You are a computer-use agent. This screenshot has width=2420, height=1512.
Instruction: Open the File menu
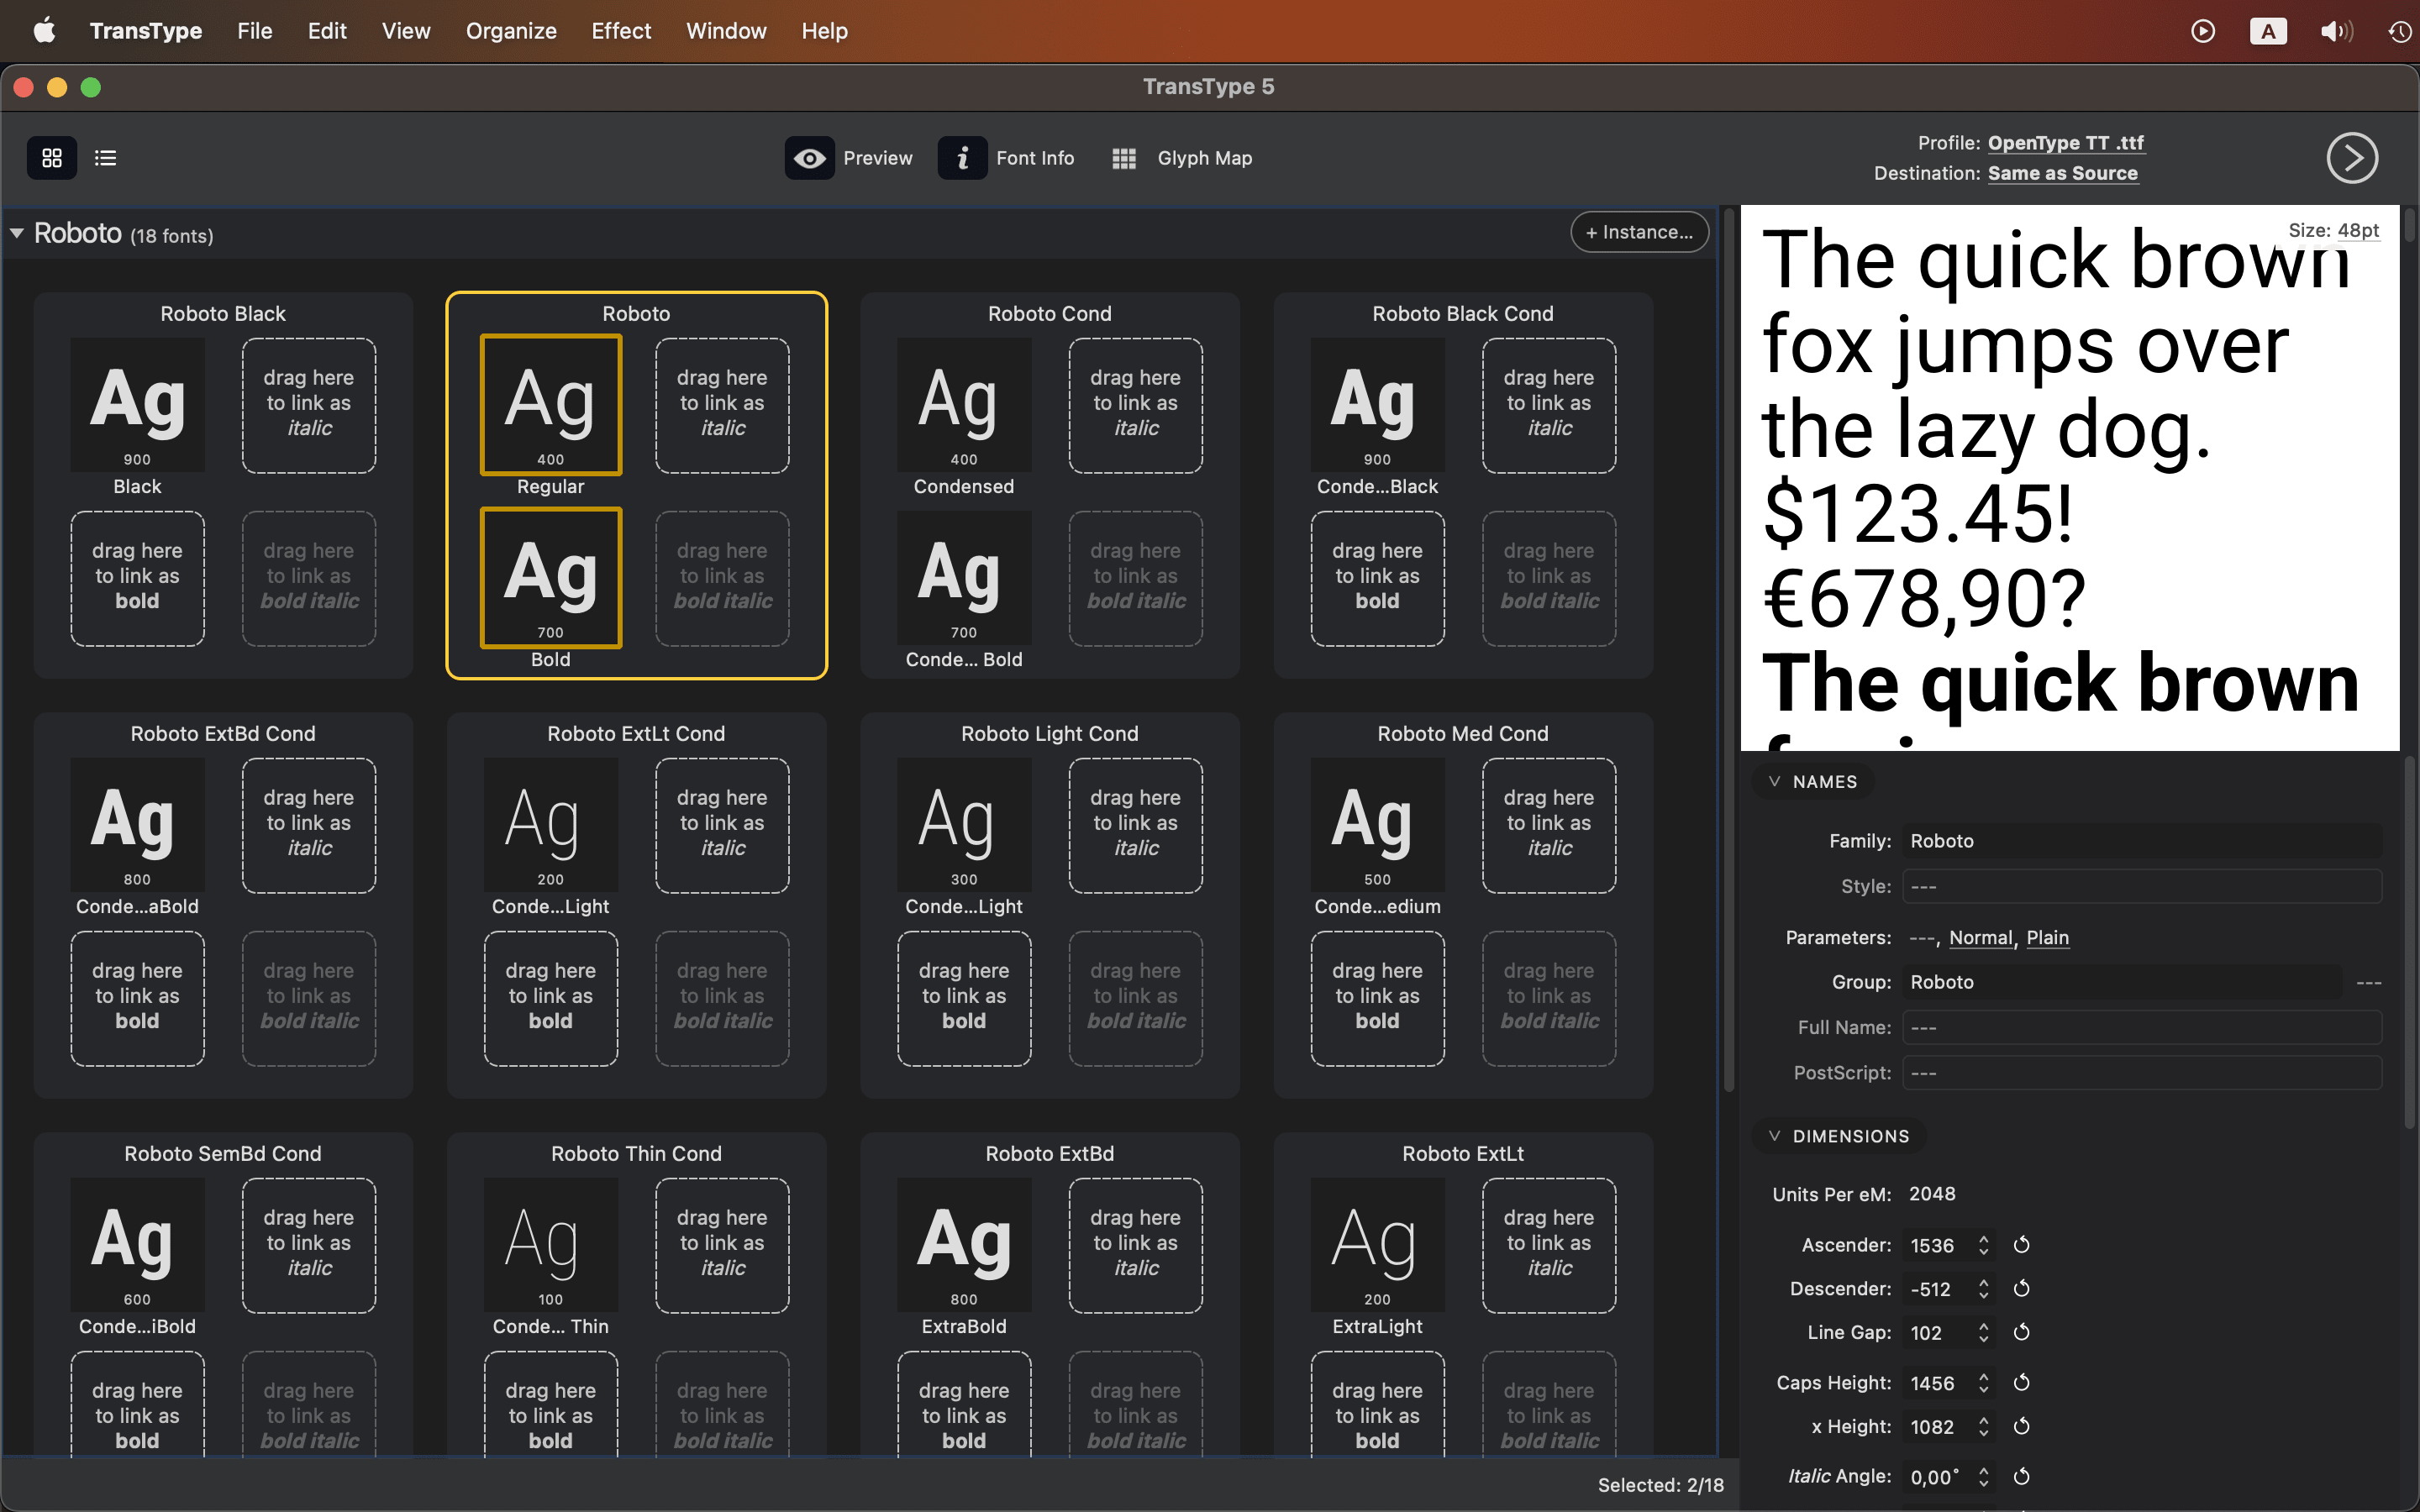click(x=255, y=31)
